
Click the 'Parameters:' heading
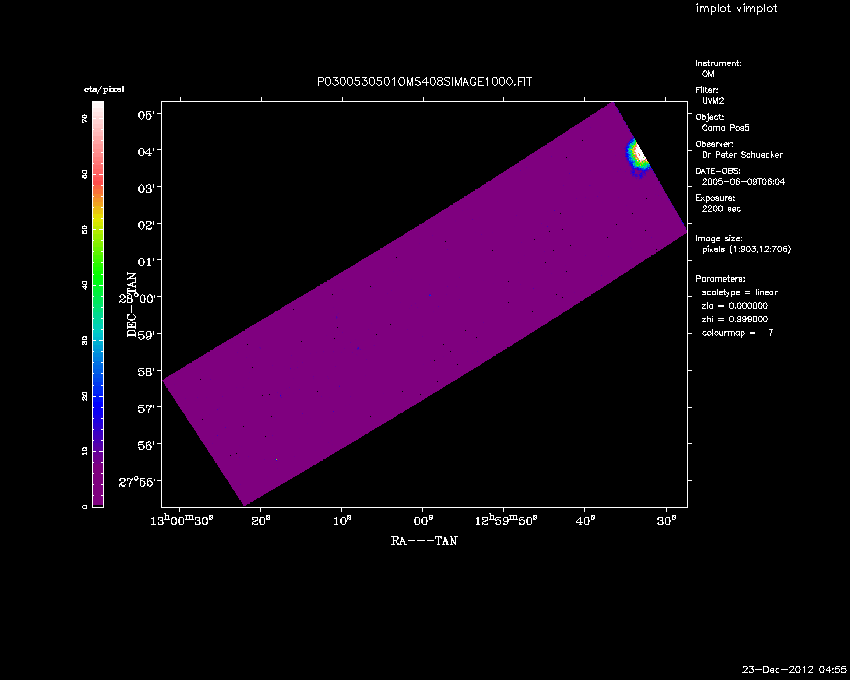(720, 279)
